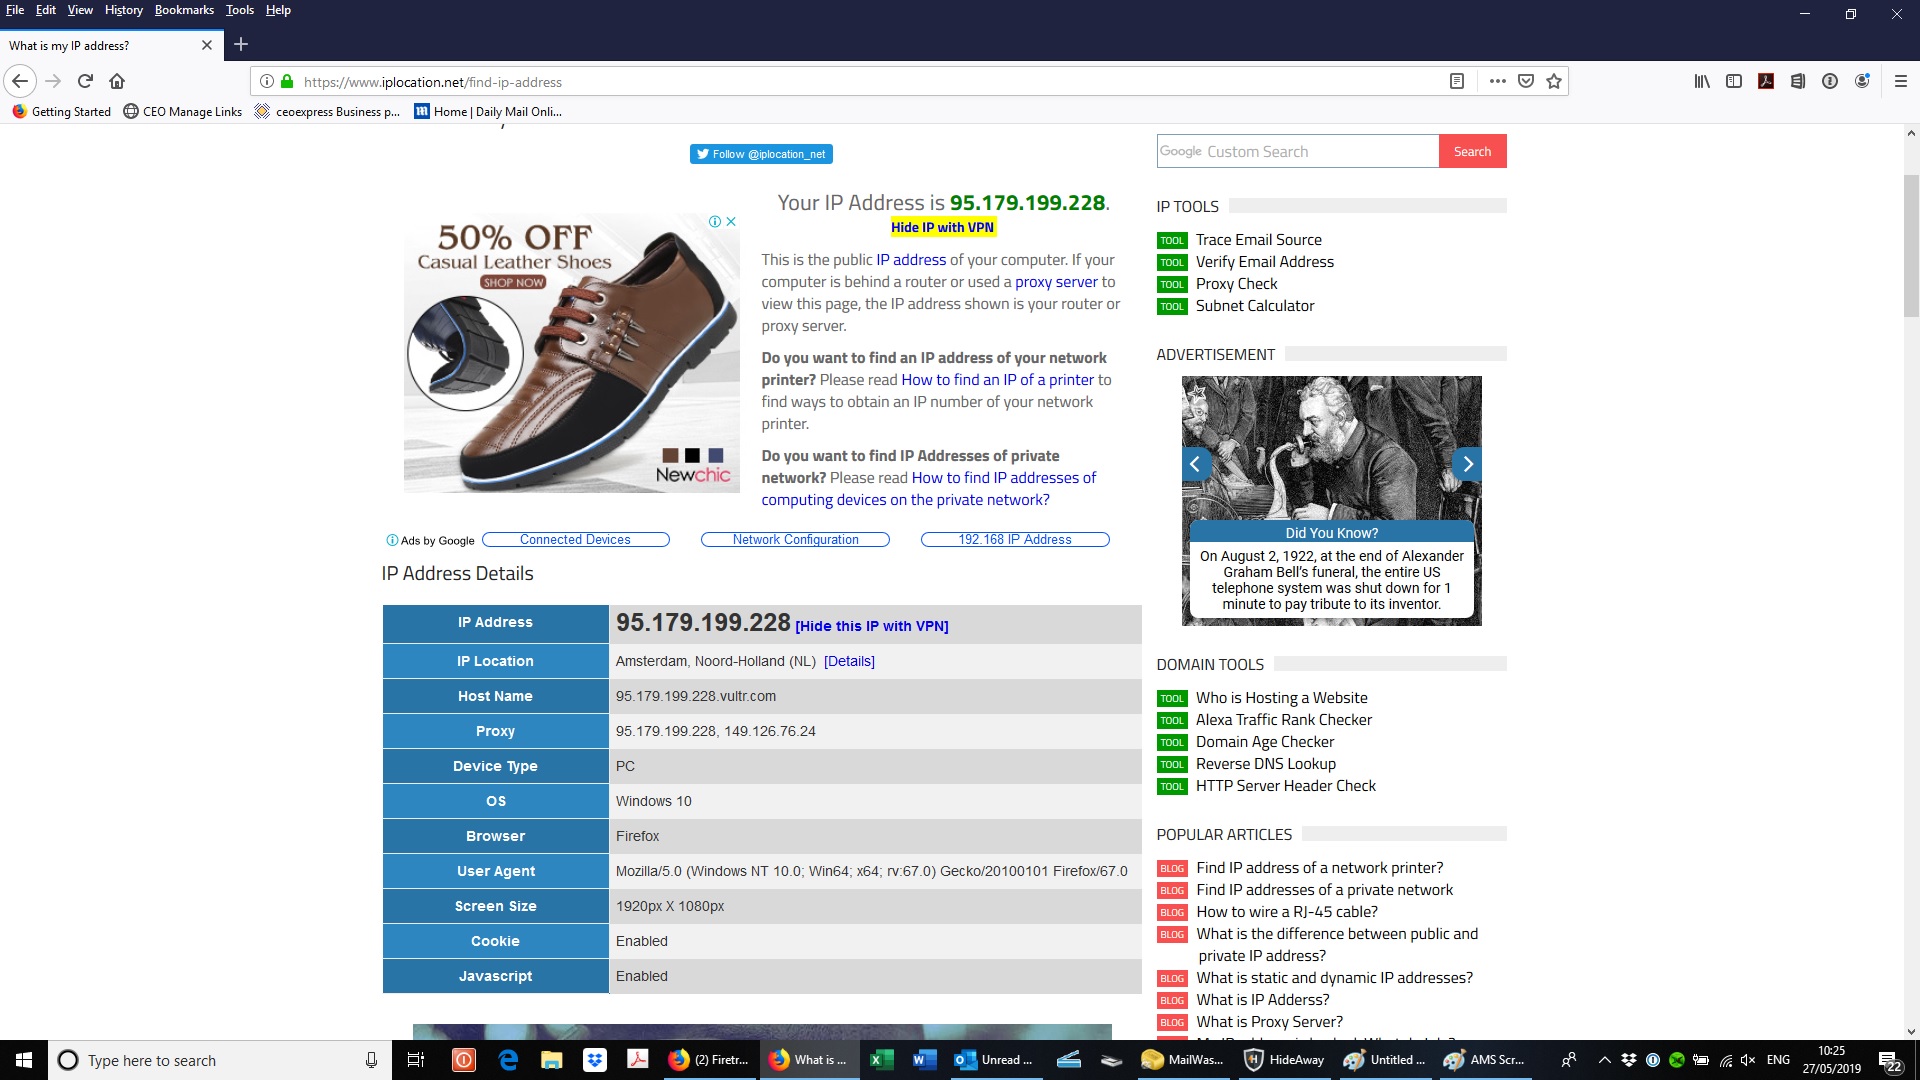Reload the current page

(x=85, y=81)
